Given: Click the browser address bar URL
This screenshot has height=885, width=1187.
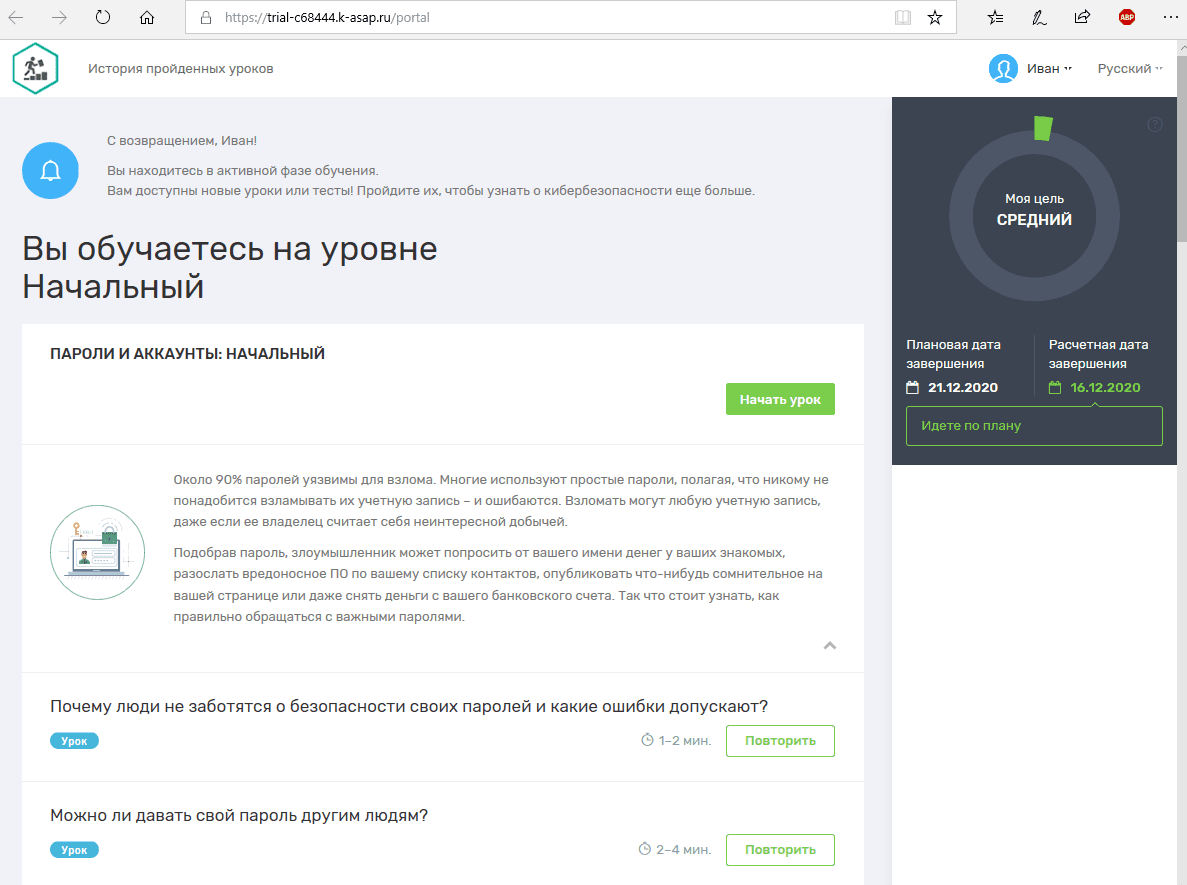Looking at the screenshot, I should pos(327,17).
